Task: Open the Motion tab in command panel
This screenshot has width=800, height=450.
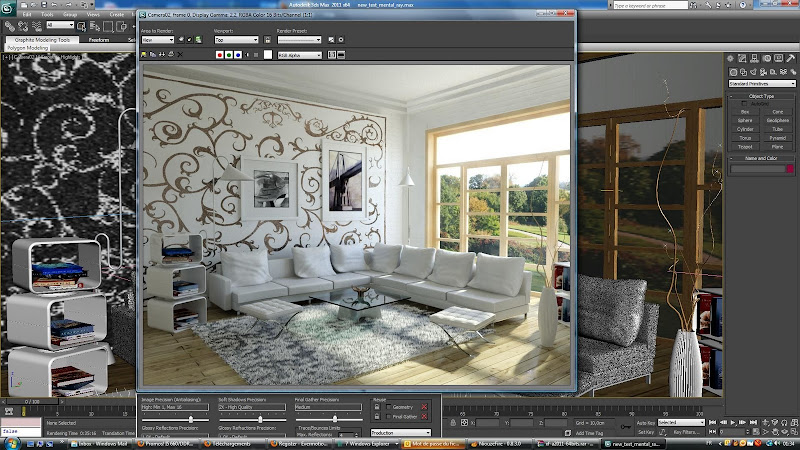Action: [767, 59]
